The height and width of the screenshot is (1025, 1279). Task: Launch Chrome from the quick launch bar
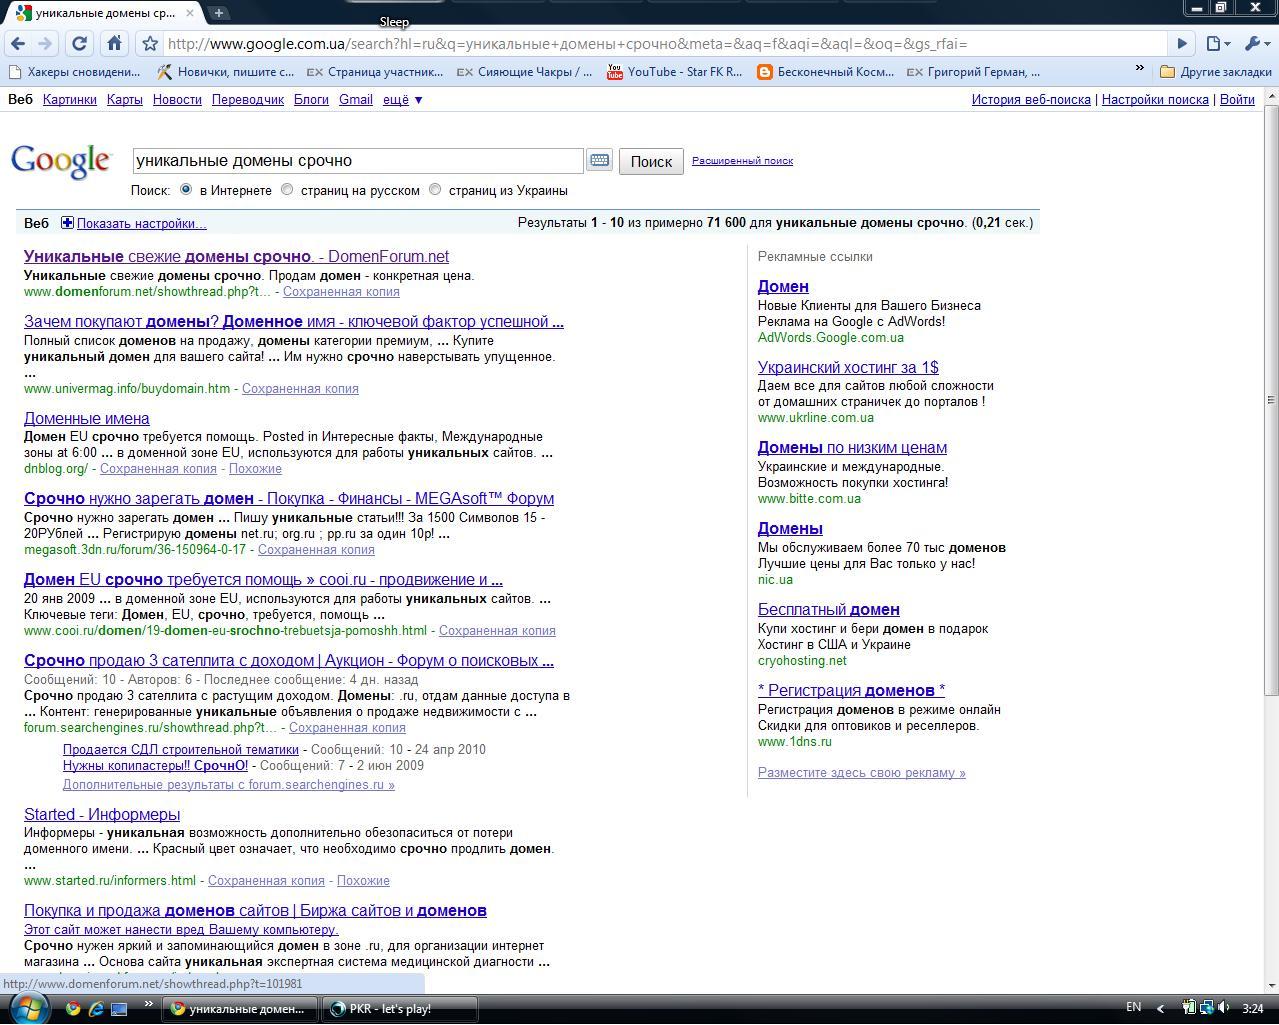pos(73,1008)
